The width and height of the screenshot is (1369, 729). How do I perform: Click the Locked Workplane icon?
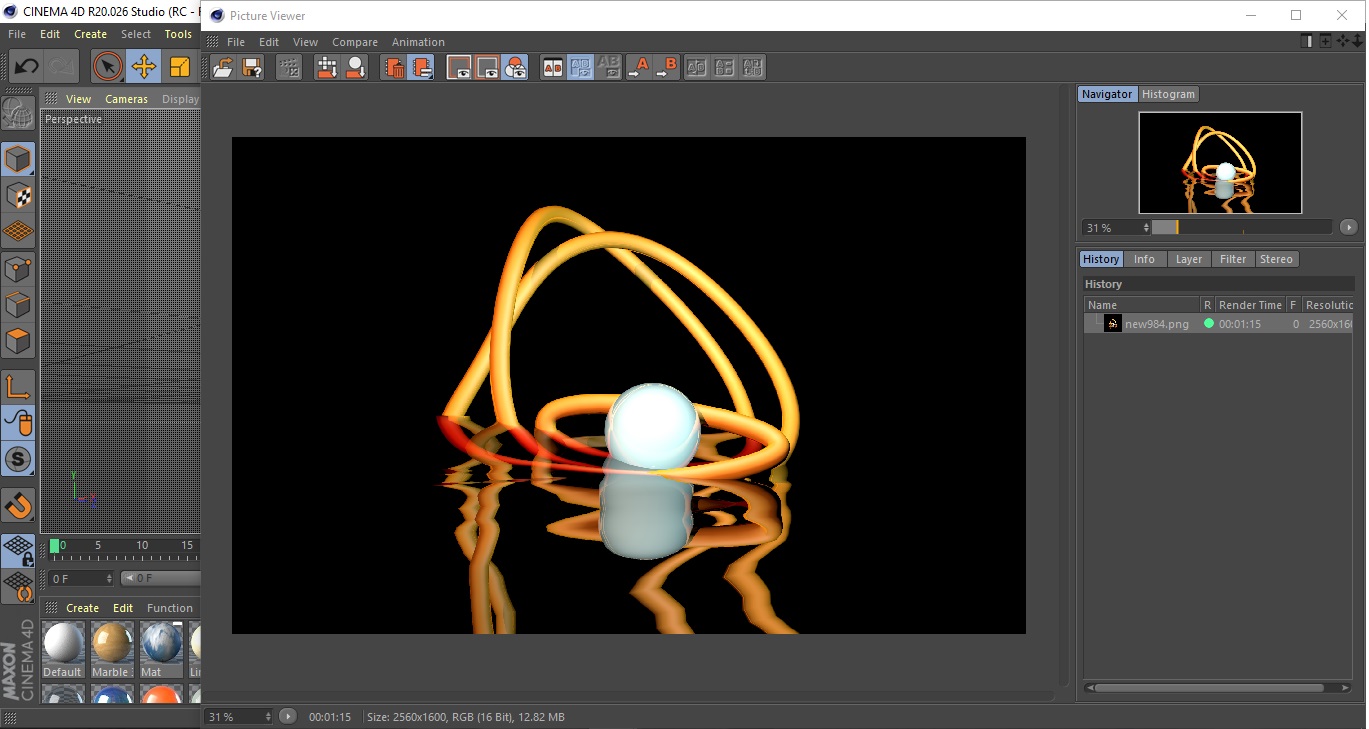click(x=18, y=550)
